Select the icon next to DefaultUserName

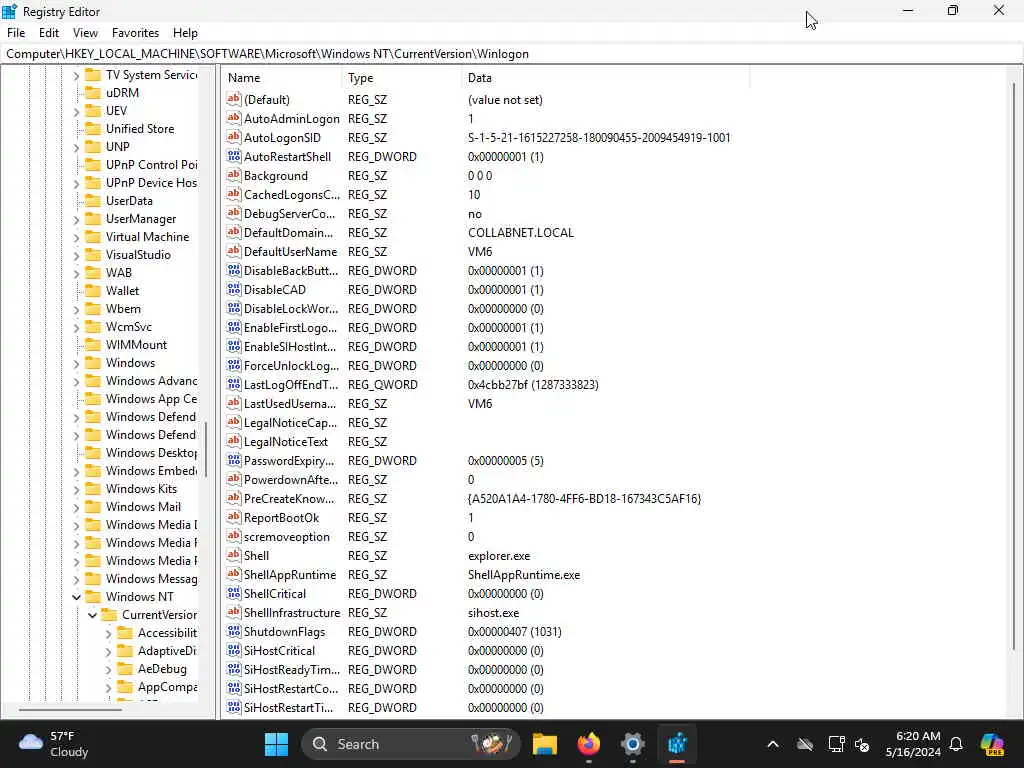(233, 251)
